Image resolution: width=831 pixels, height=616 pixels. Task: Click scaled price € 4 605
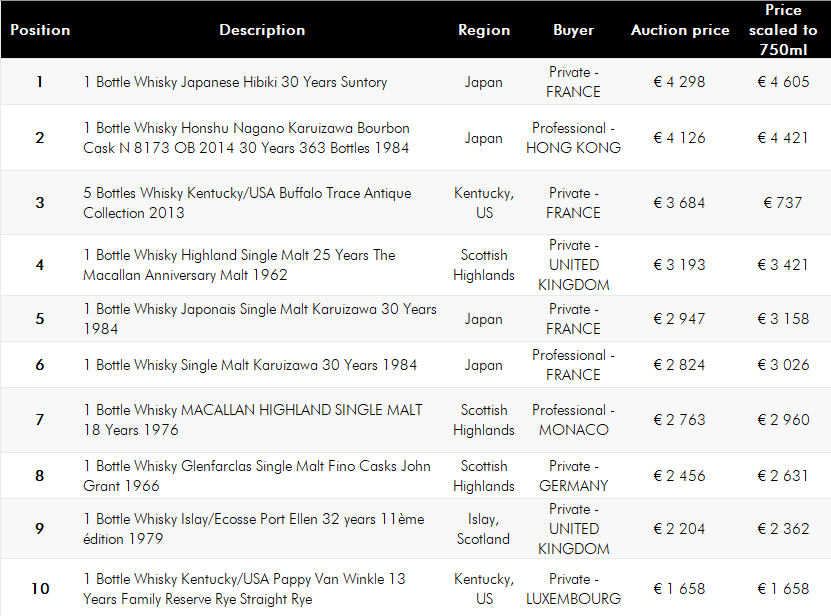pyautogui.click(x=783, y=82)
